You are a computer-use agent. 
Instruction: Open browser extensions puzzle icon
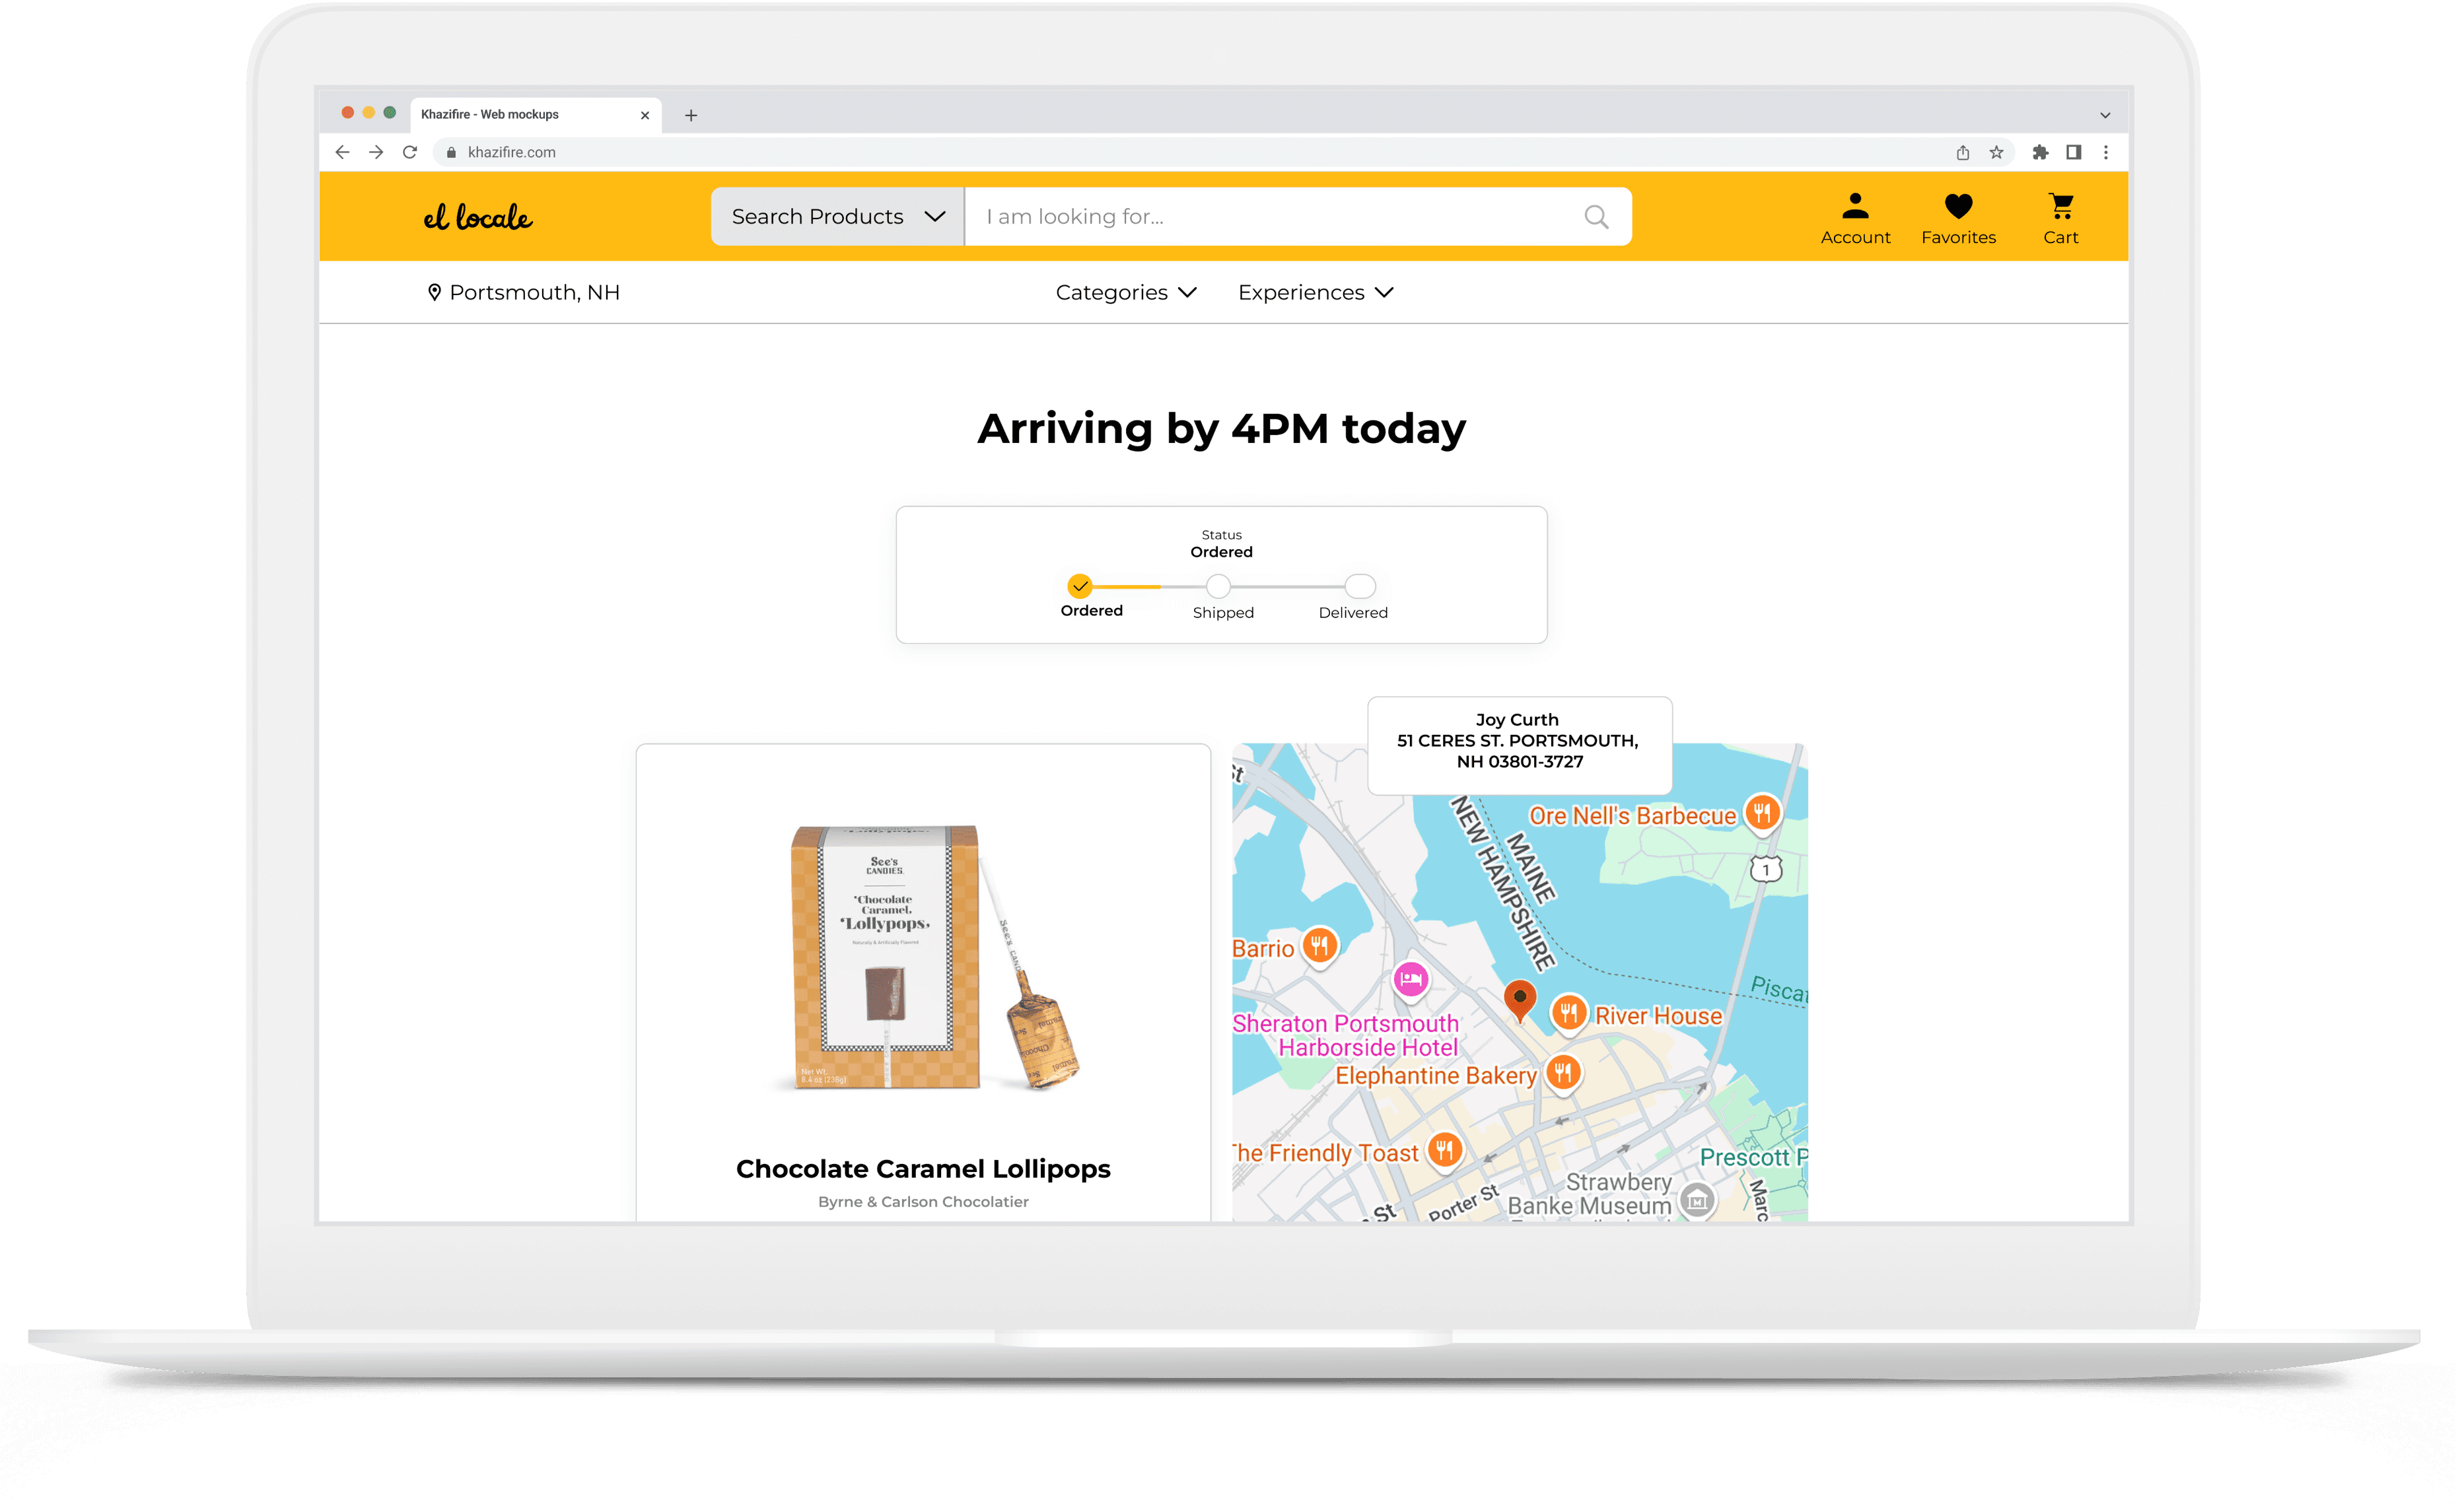pos(2040,152)
